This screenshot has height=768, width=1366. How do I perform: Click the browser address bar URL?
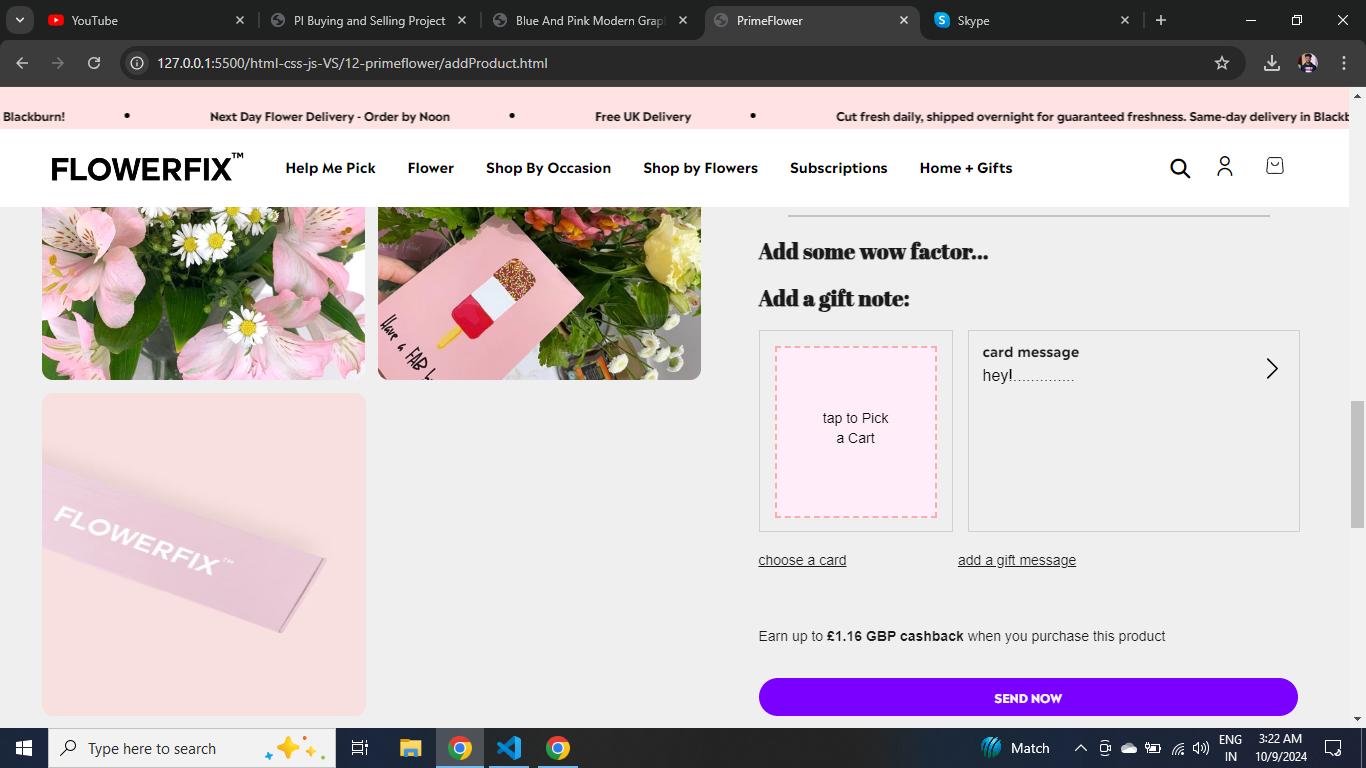[352, 63]
